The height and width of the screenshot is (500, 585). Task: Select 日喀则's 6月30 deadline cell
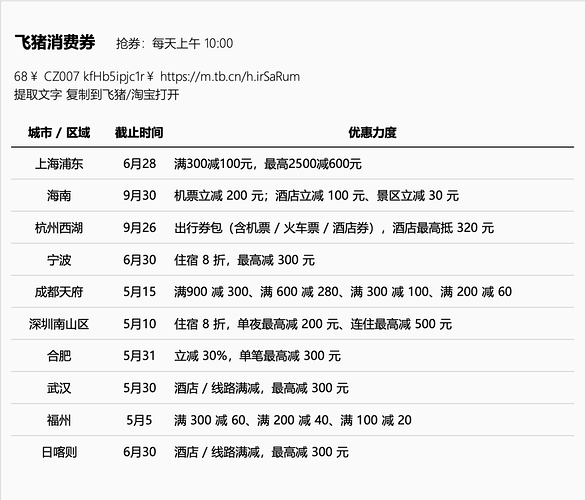140,452
